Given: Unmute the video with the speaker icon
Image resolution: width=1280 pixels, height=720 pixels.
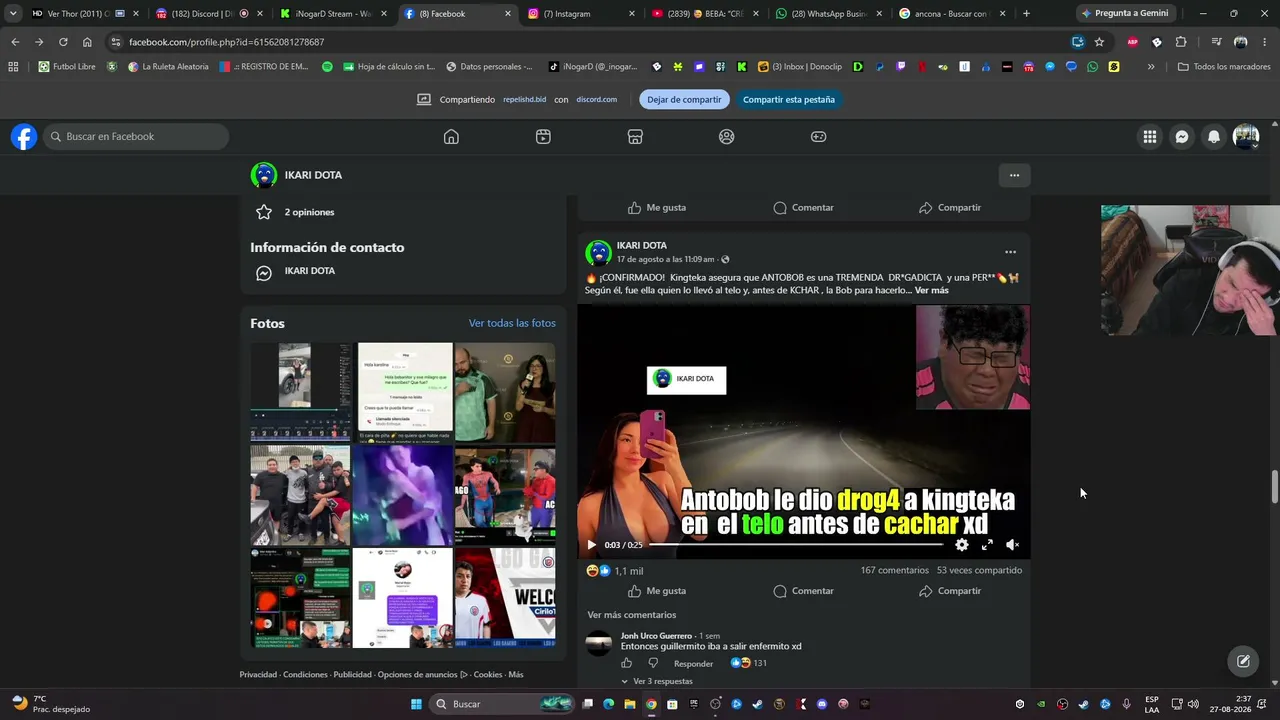Looking at the screenshot, I should tap(1012, 545).
